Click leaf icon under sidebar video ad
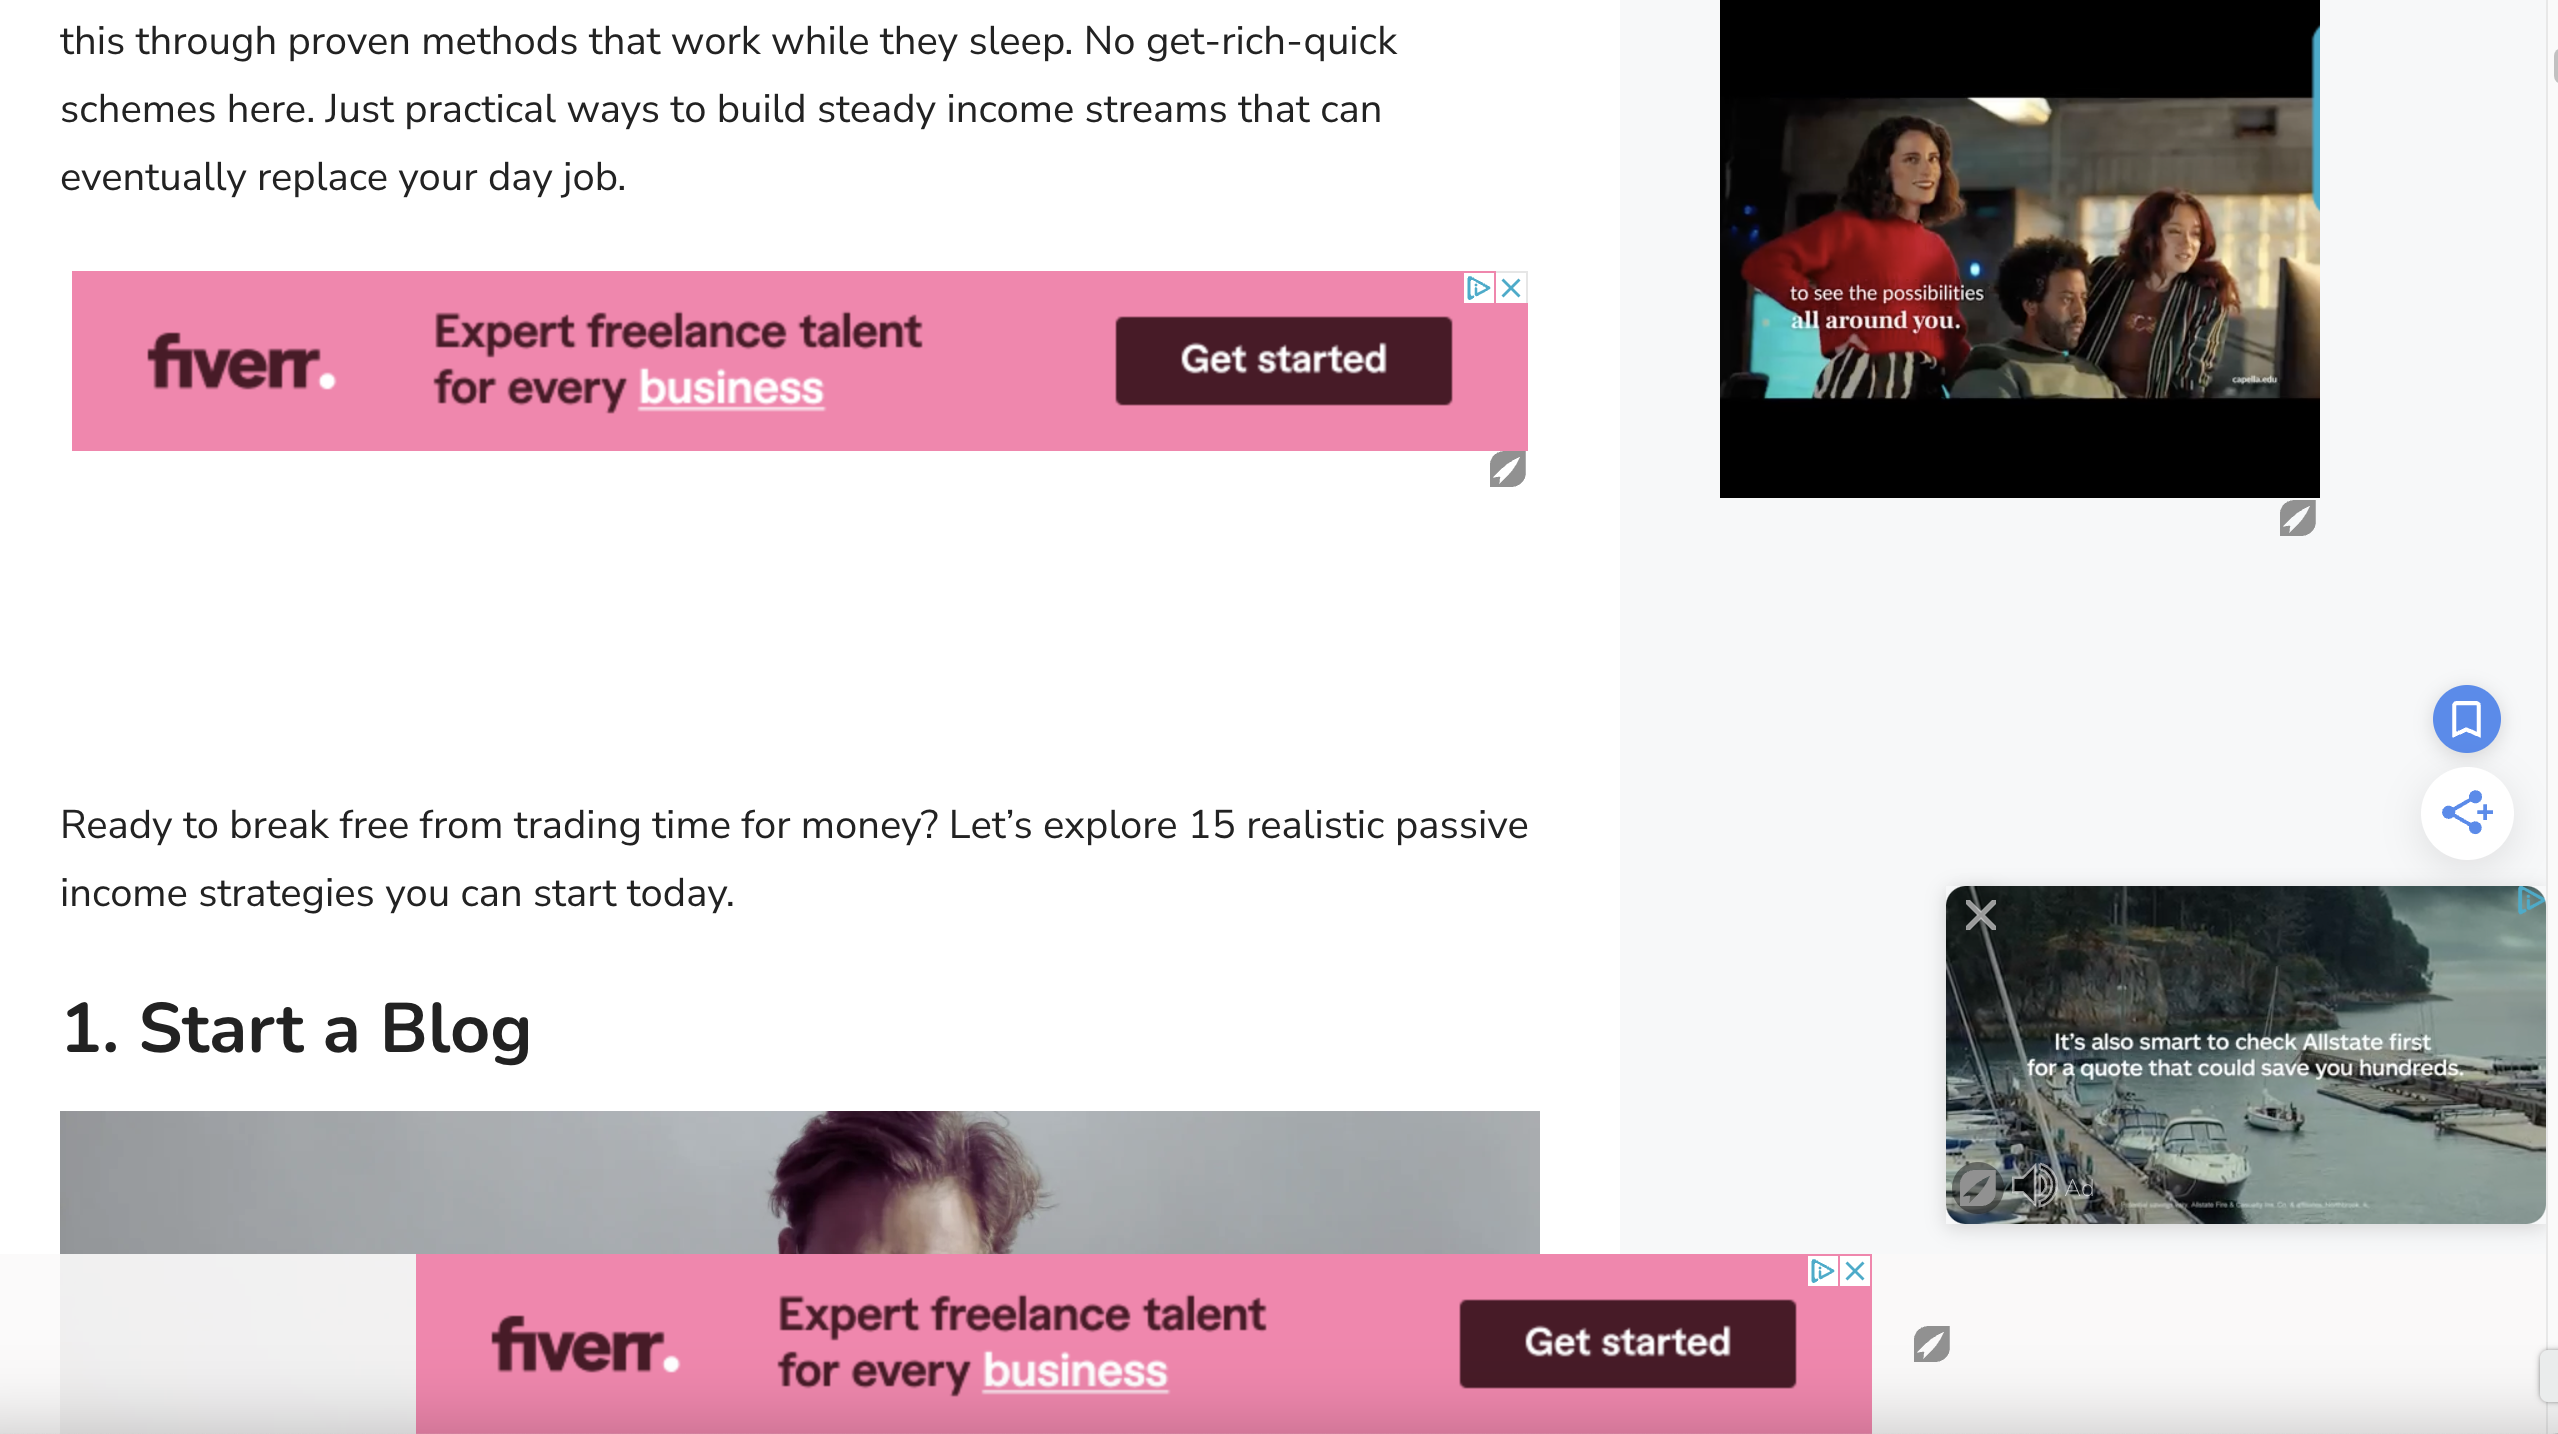 [x=2297, y=518]
